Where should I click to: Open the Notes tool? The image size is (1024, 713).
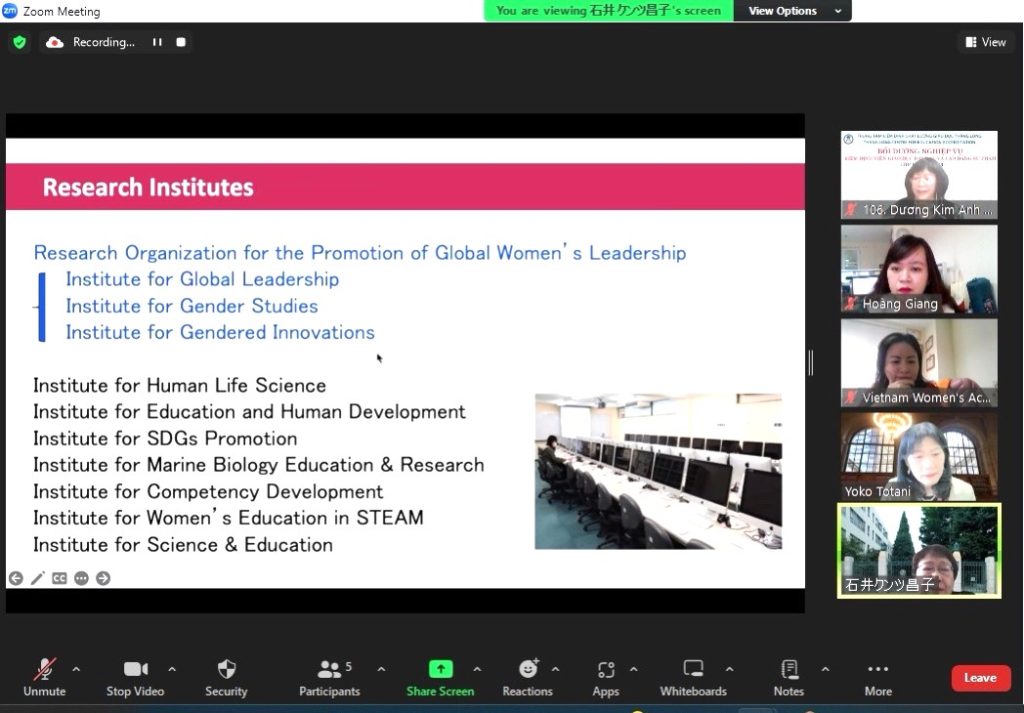[x=789, y=676]
